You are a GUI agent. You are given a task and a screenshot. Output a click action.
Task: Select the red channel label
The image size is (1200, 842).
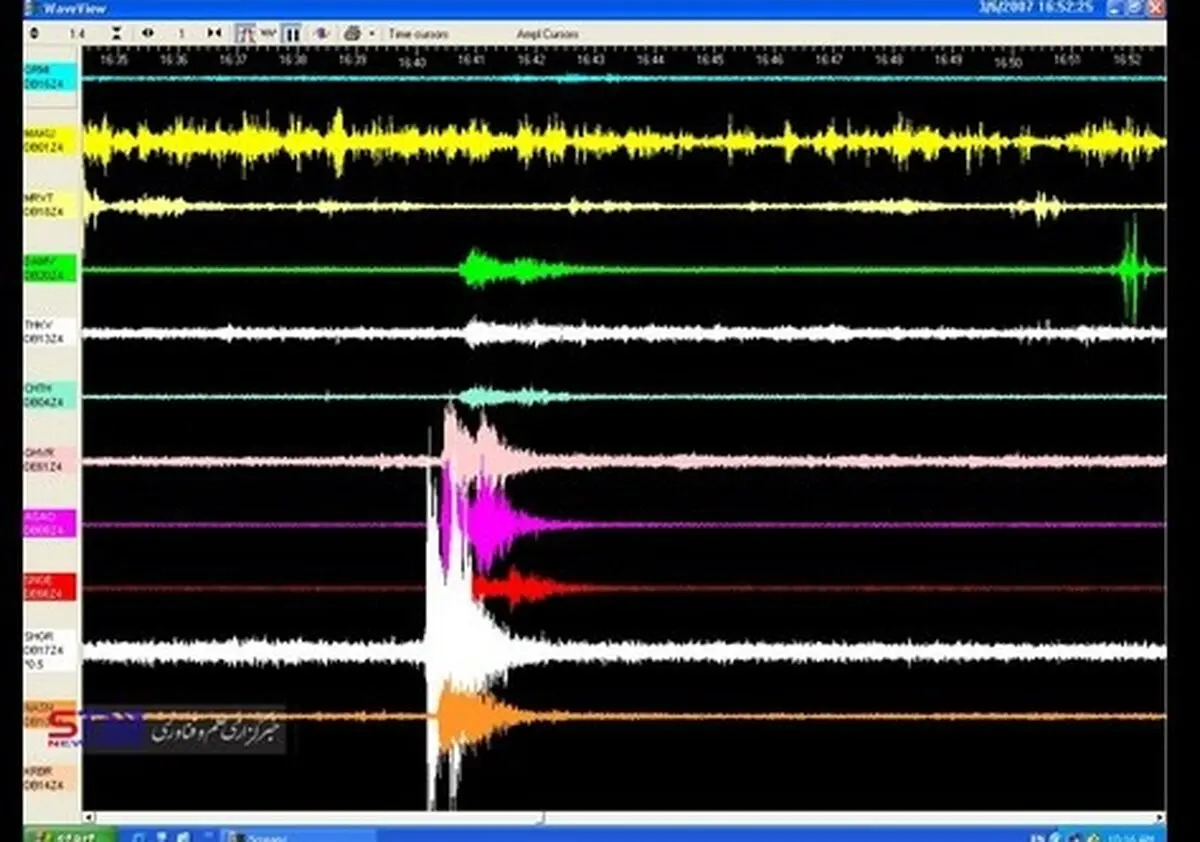[50, 587]
